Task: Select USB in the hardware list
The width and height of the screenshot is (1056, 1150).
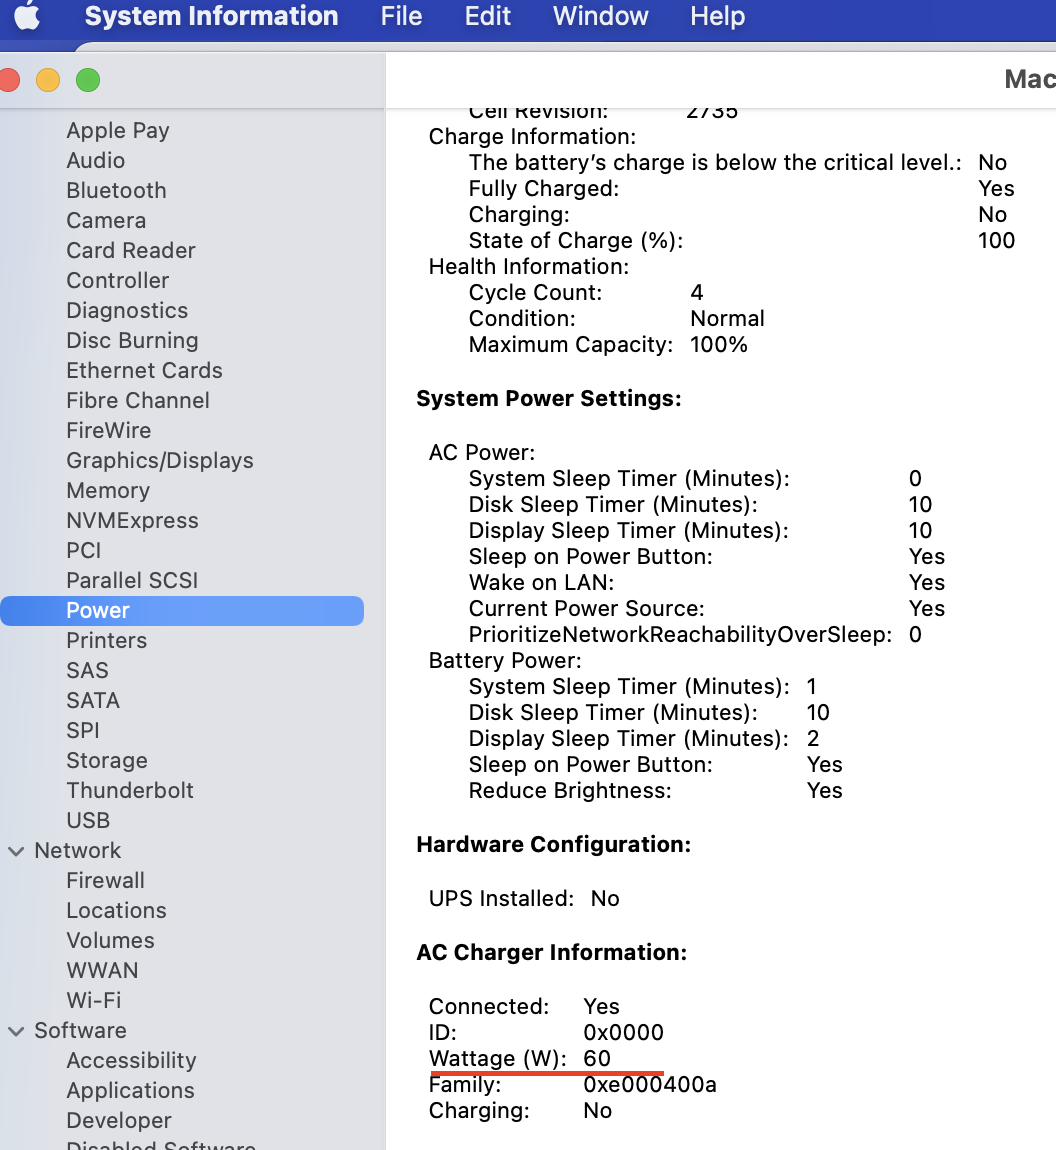Action: point(88,821)
